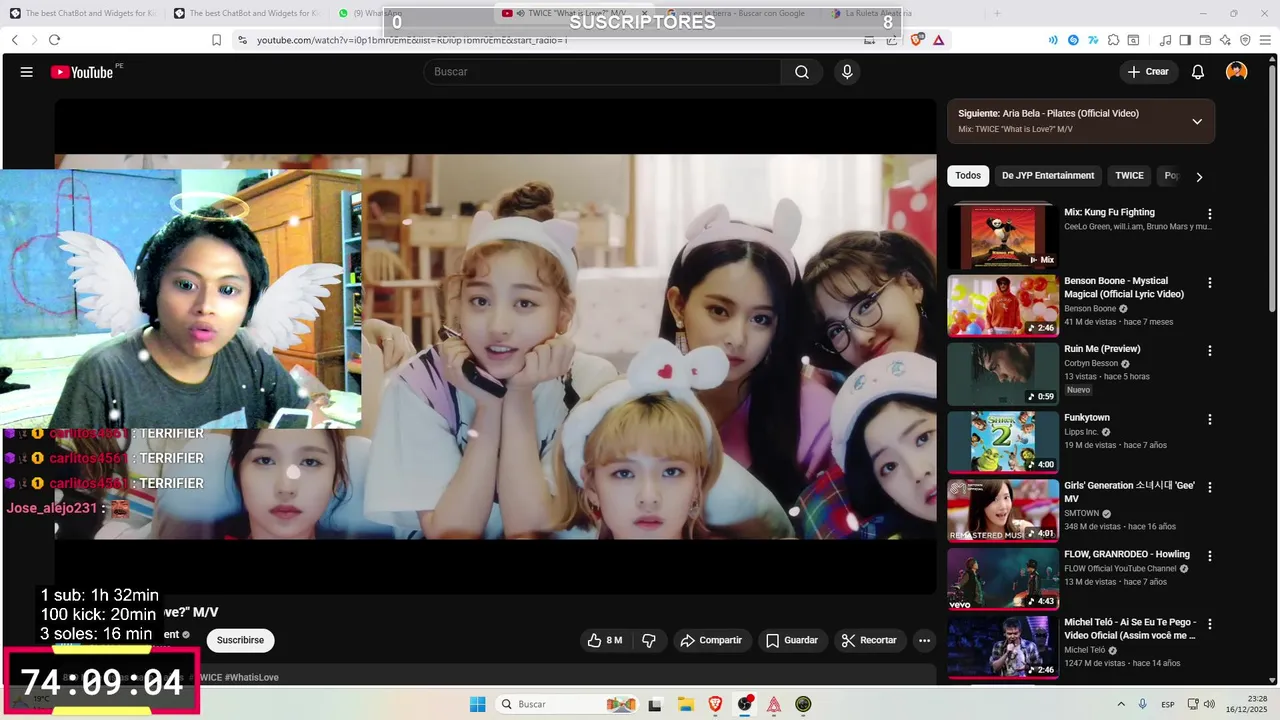
Task: Open more options for Benson Boone Mystical Magical
Action: 1209,283
